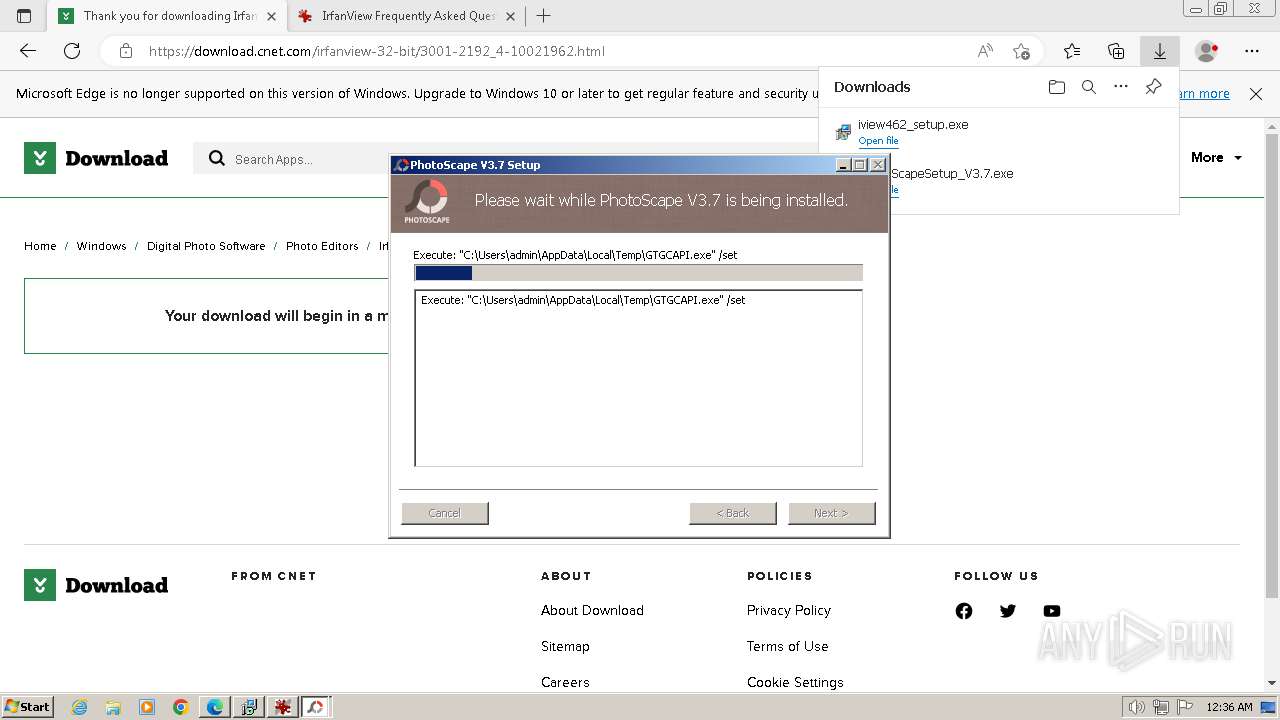1280x720 pixels.
Task: Switch to PhotoScape Setup taskbar button
Action: [x=316, y=707]
